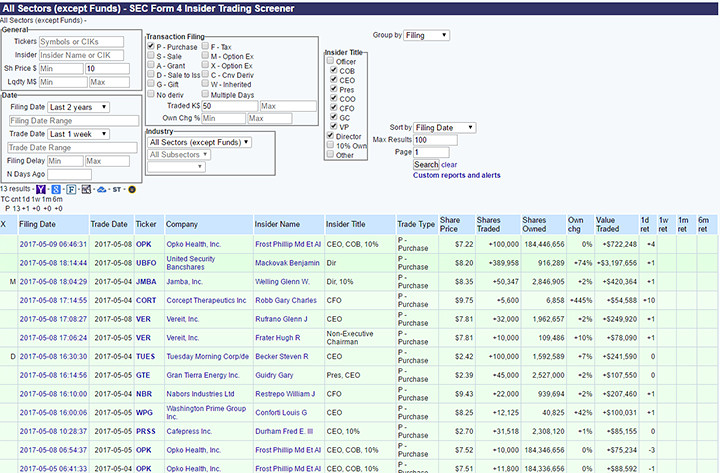The width and height of the screenshot is (720, 473).
Task: Open the Sort by Filing Date dropdown
Action: [444, 128]
